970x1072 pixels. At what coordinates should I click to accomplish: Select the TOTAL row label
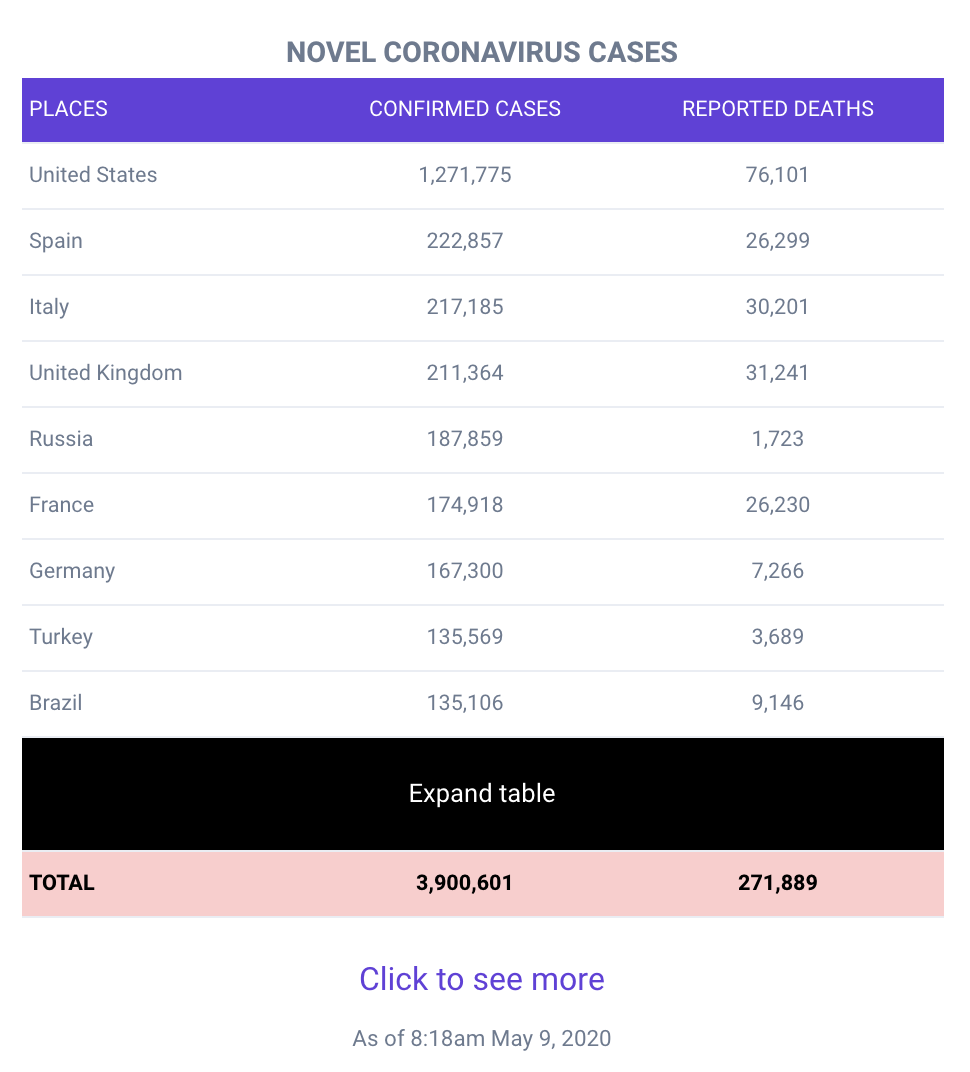tap(62, 883)
